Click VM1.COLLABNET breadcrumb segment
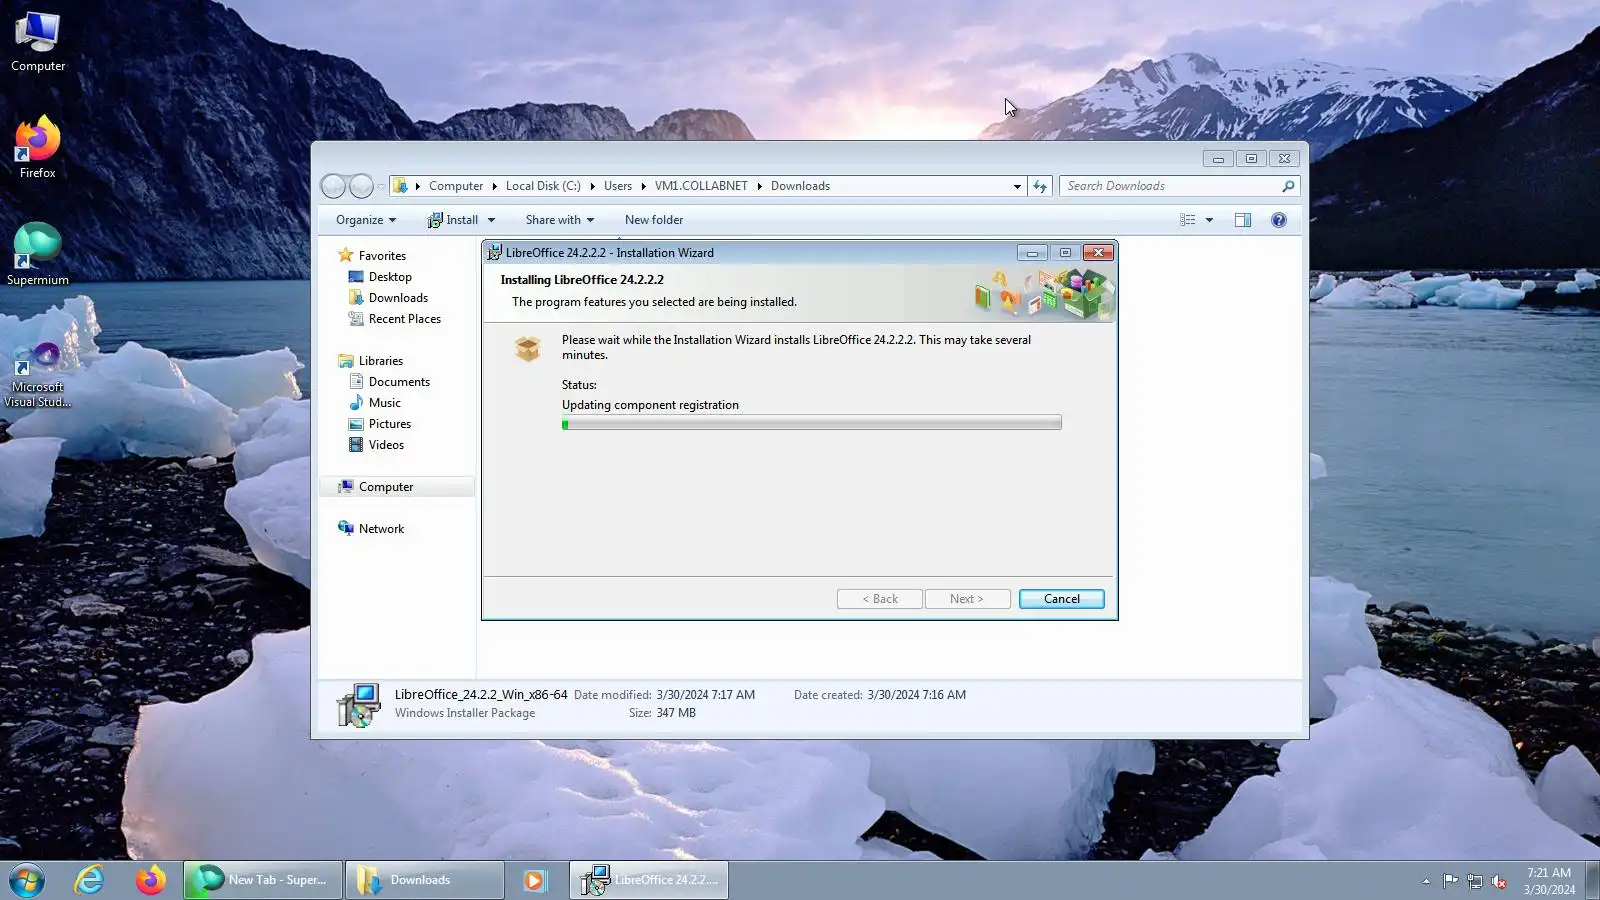Screen dimensions: 1600x900 701,186
